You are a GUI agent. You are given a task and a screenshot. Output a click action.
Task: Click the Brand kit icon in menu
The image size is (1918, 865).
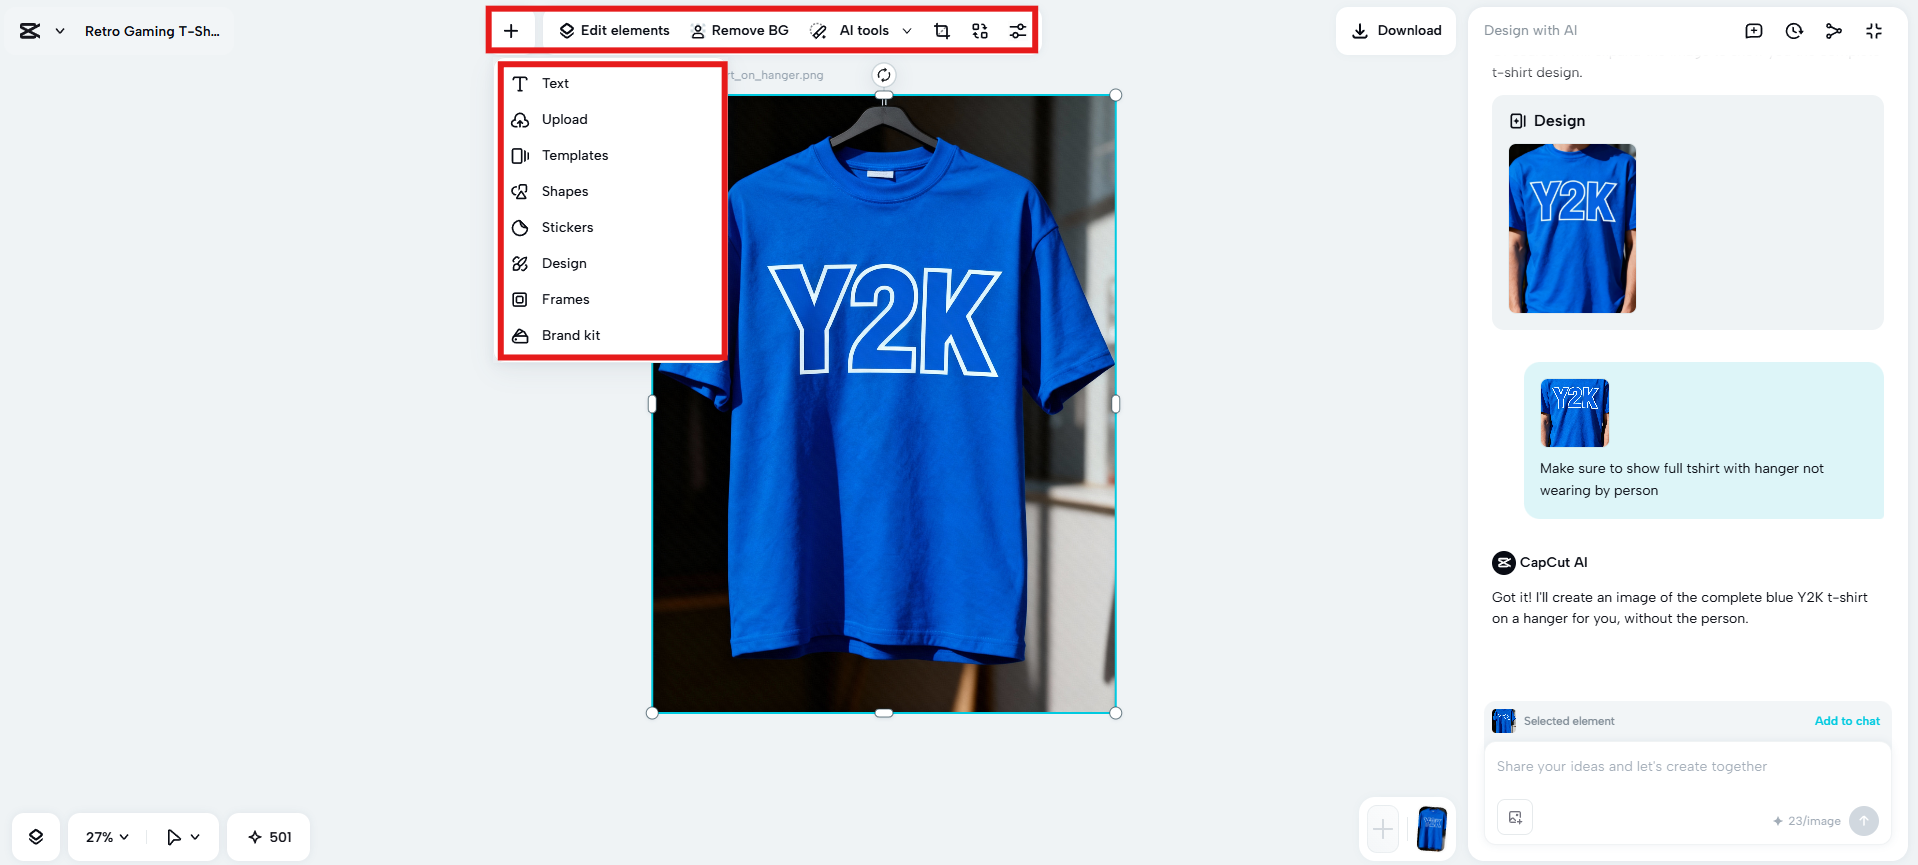pyautogui.click(x=520, y=336)
